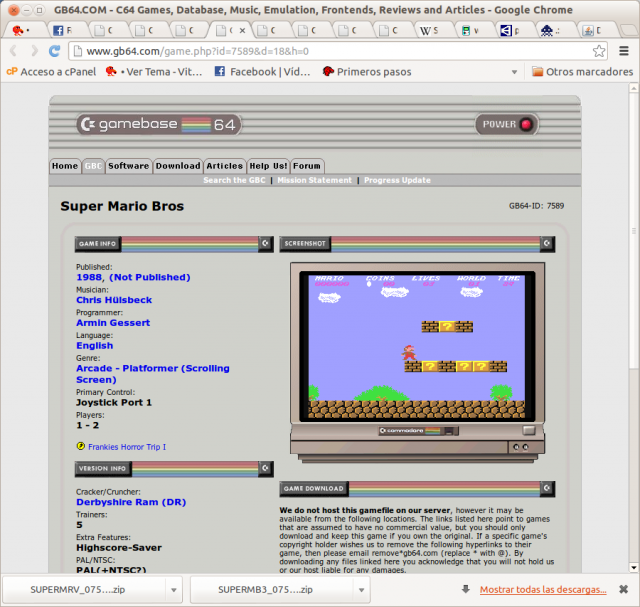Viewport: 640px width, 607px height.
Task: Open a new tab with the new-tab button
Action: (x=627, y=30)
